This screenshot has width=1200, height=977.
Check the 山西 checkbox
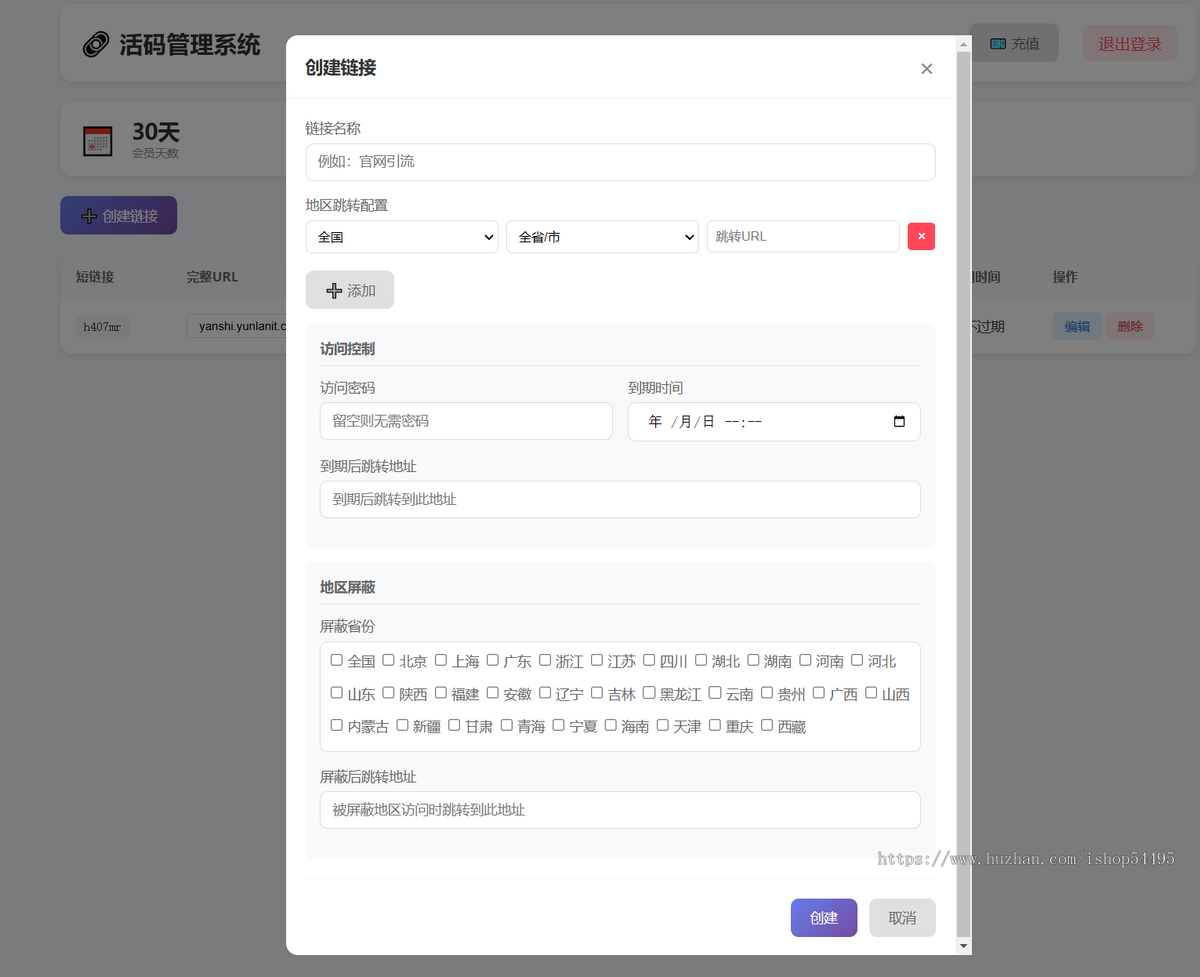871,692
